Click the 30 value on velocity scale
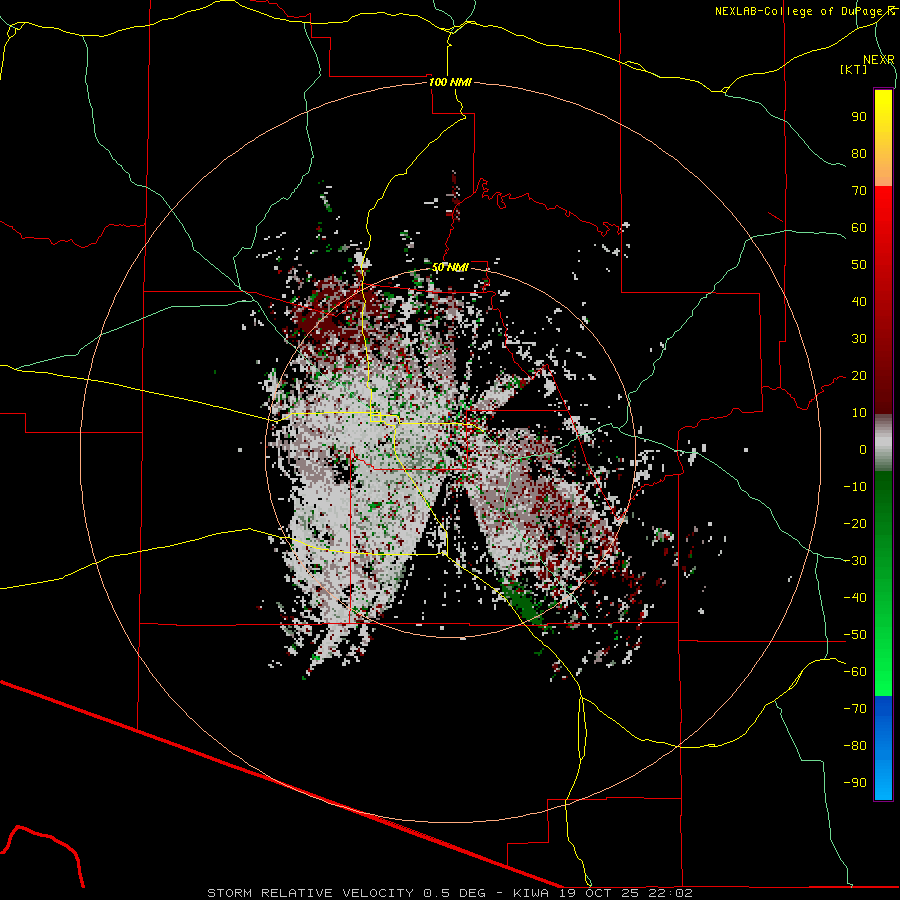The width and height of the screenshot is (900, 900). tap(859, 339)
